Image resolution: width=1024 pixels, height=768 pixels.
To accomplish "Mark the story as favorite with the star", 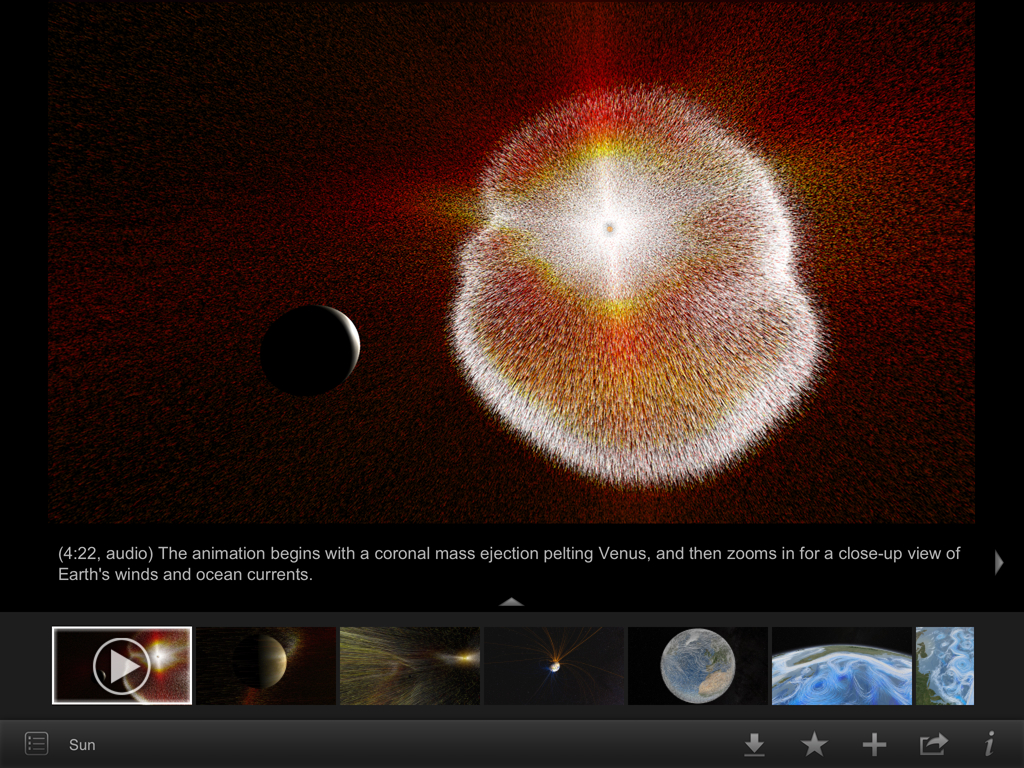I will tap(814, 744).
